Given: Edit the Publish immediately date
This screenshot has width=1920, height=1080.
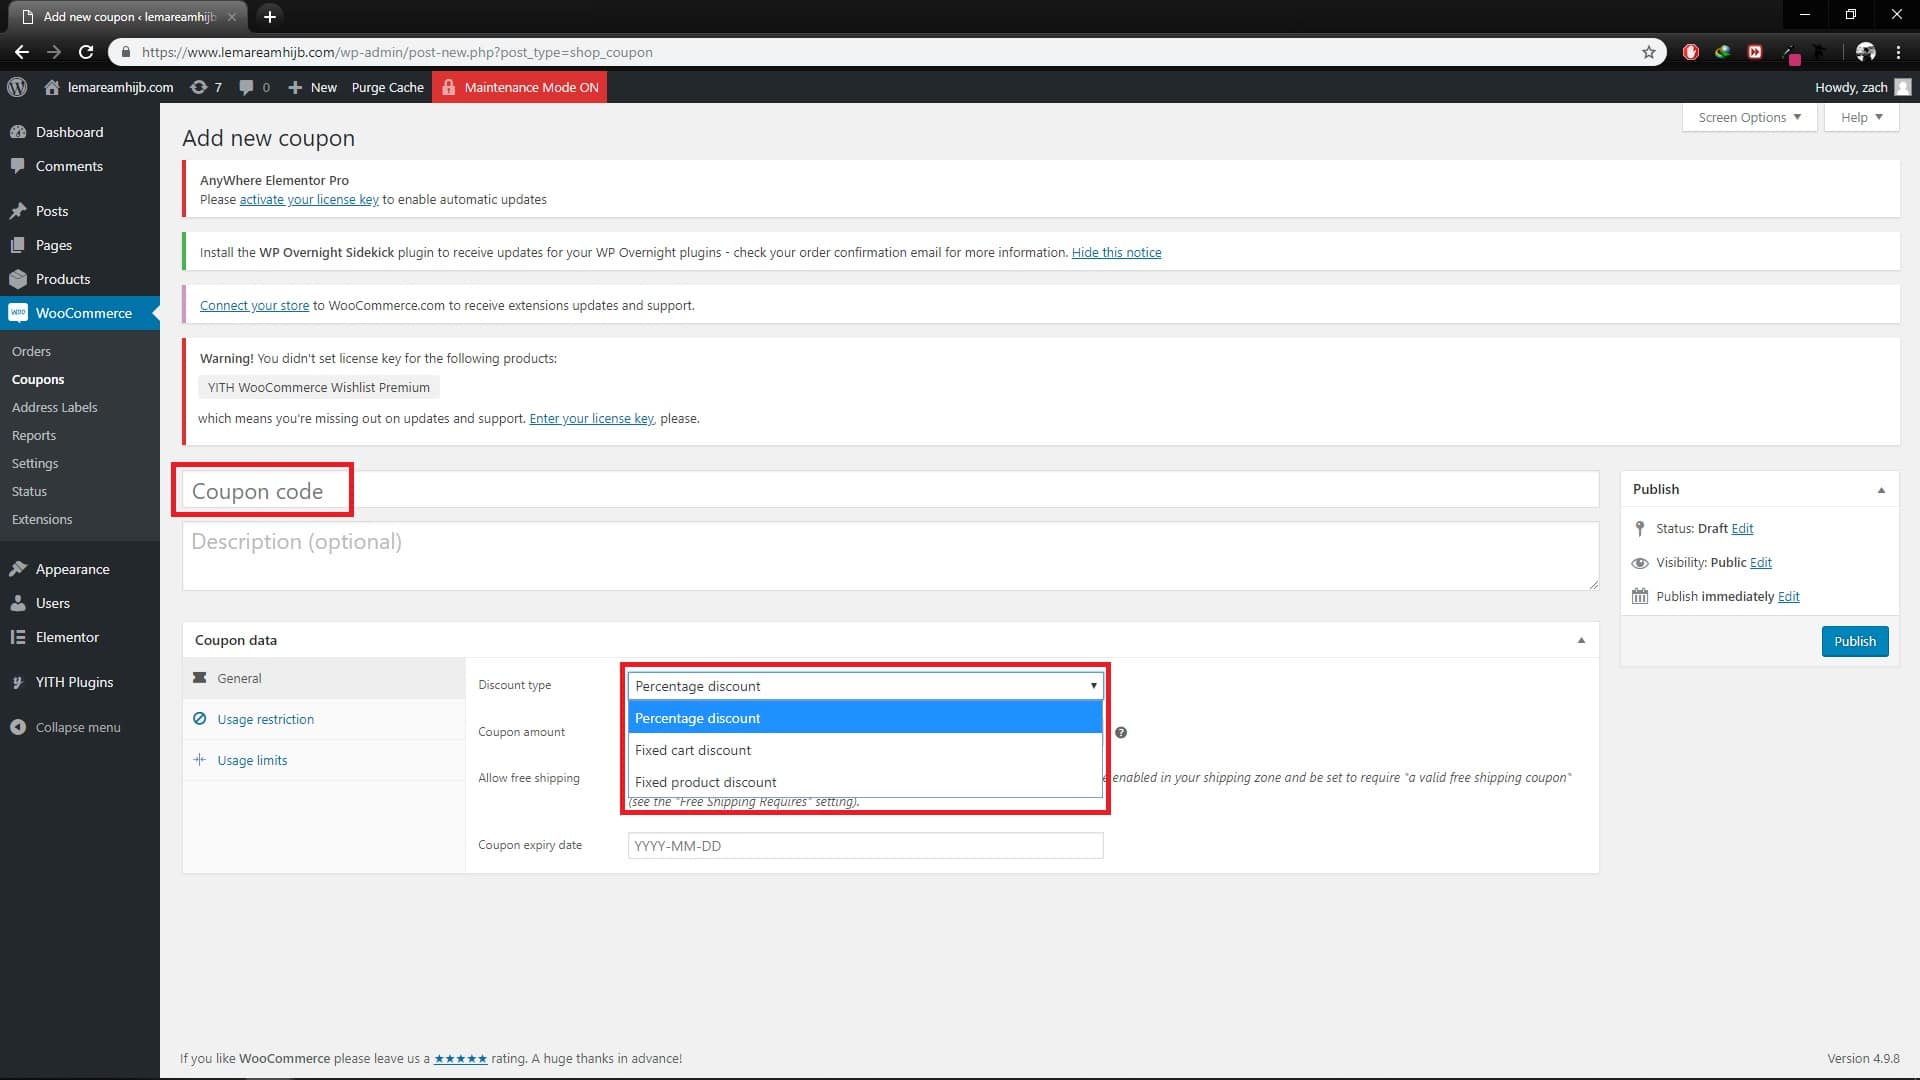Looking at the screenshot, I should (x=1789, y=596).
